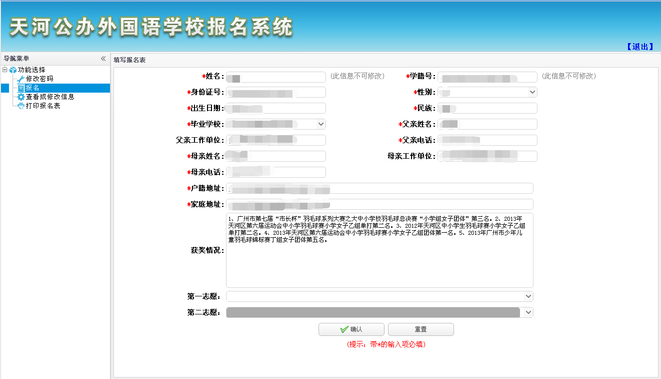The width and height of the screenshot is (661, 379).
Task: Click the form icon beside 报名
Action: (21, 88)
